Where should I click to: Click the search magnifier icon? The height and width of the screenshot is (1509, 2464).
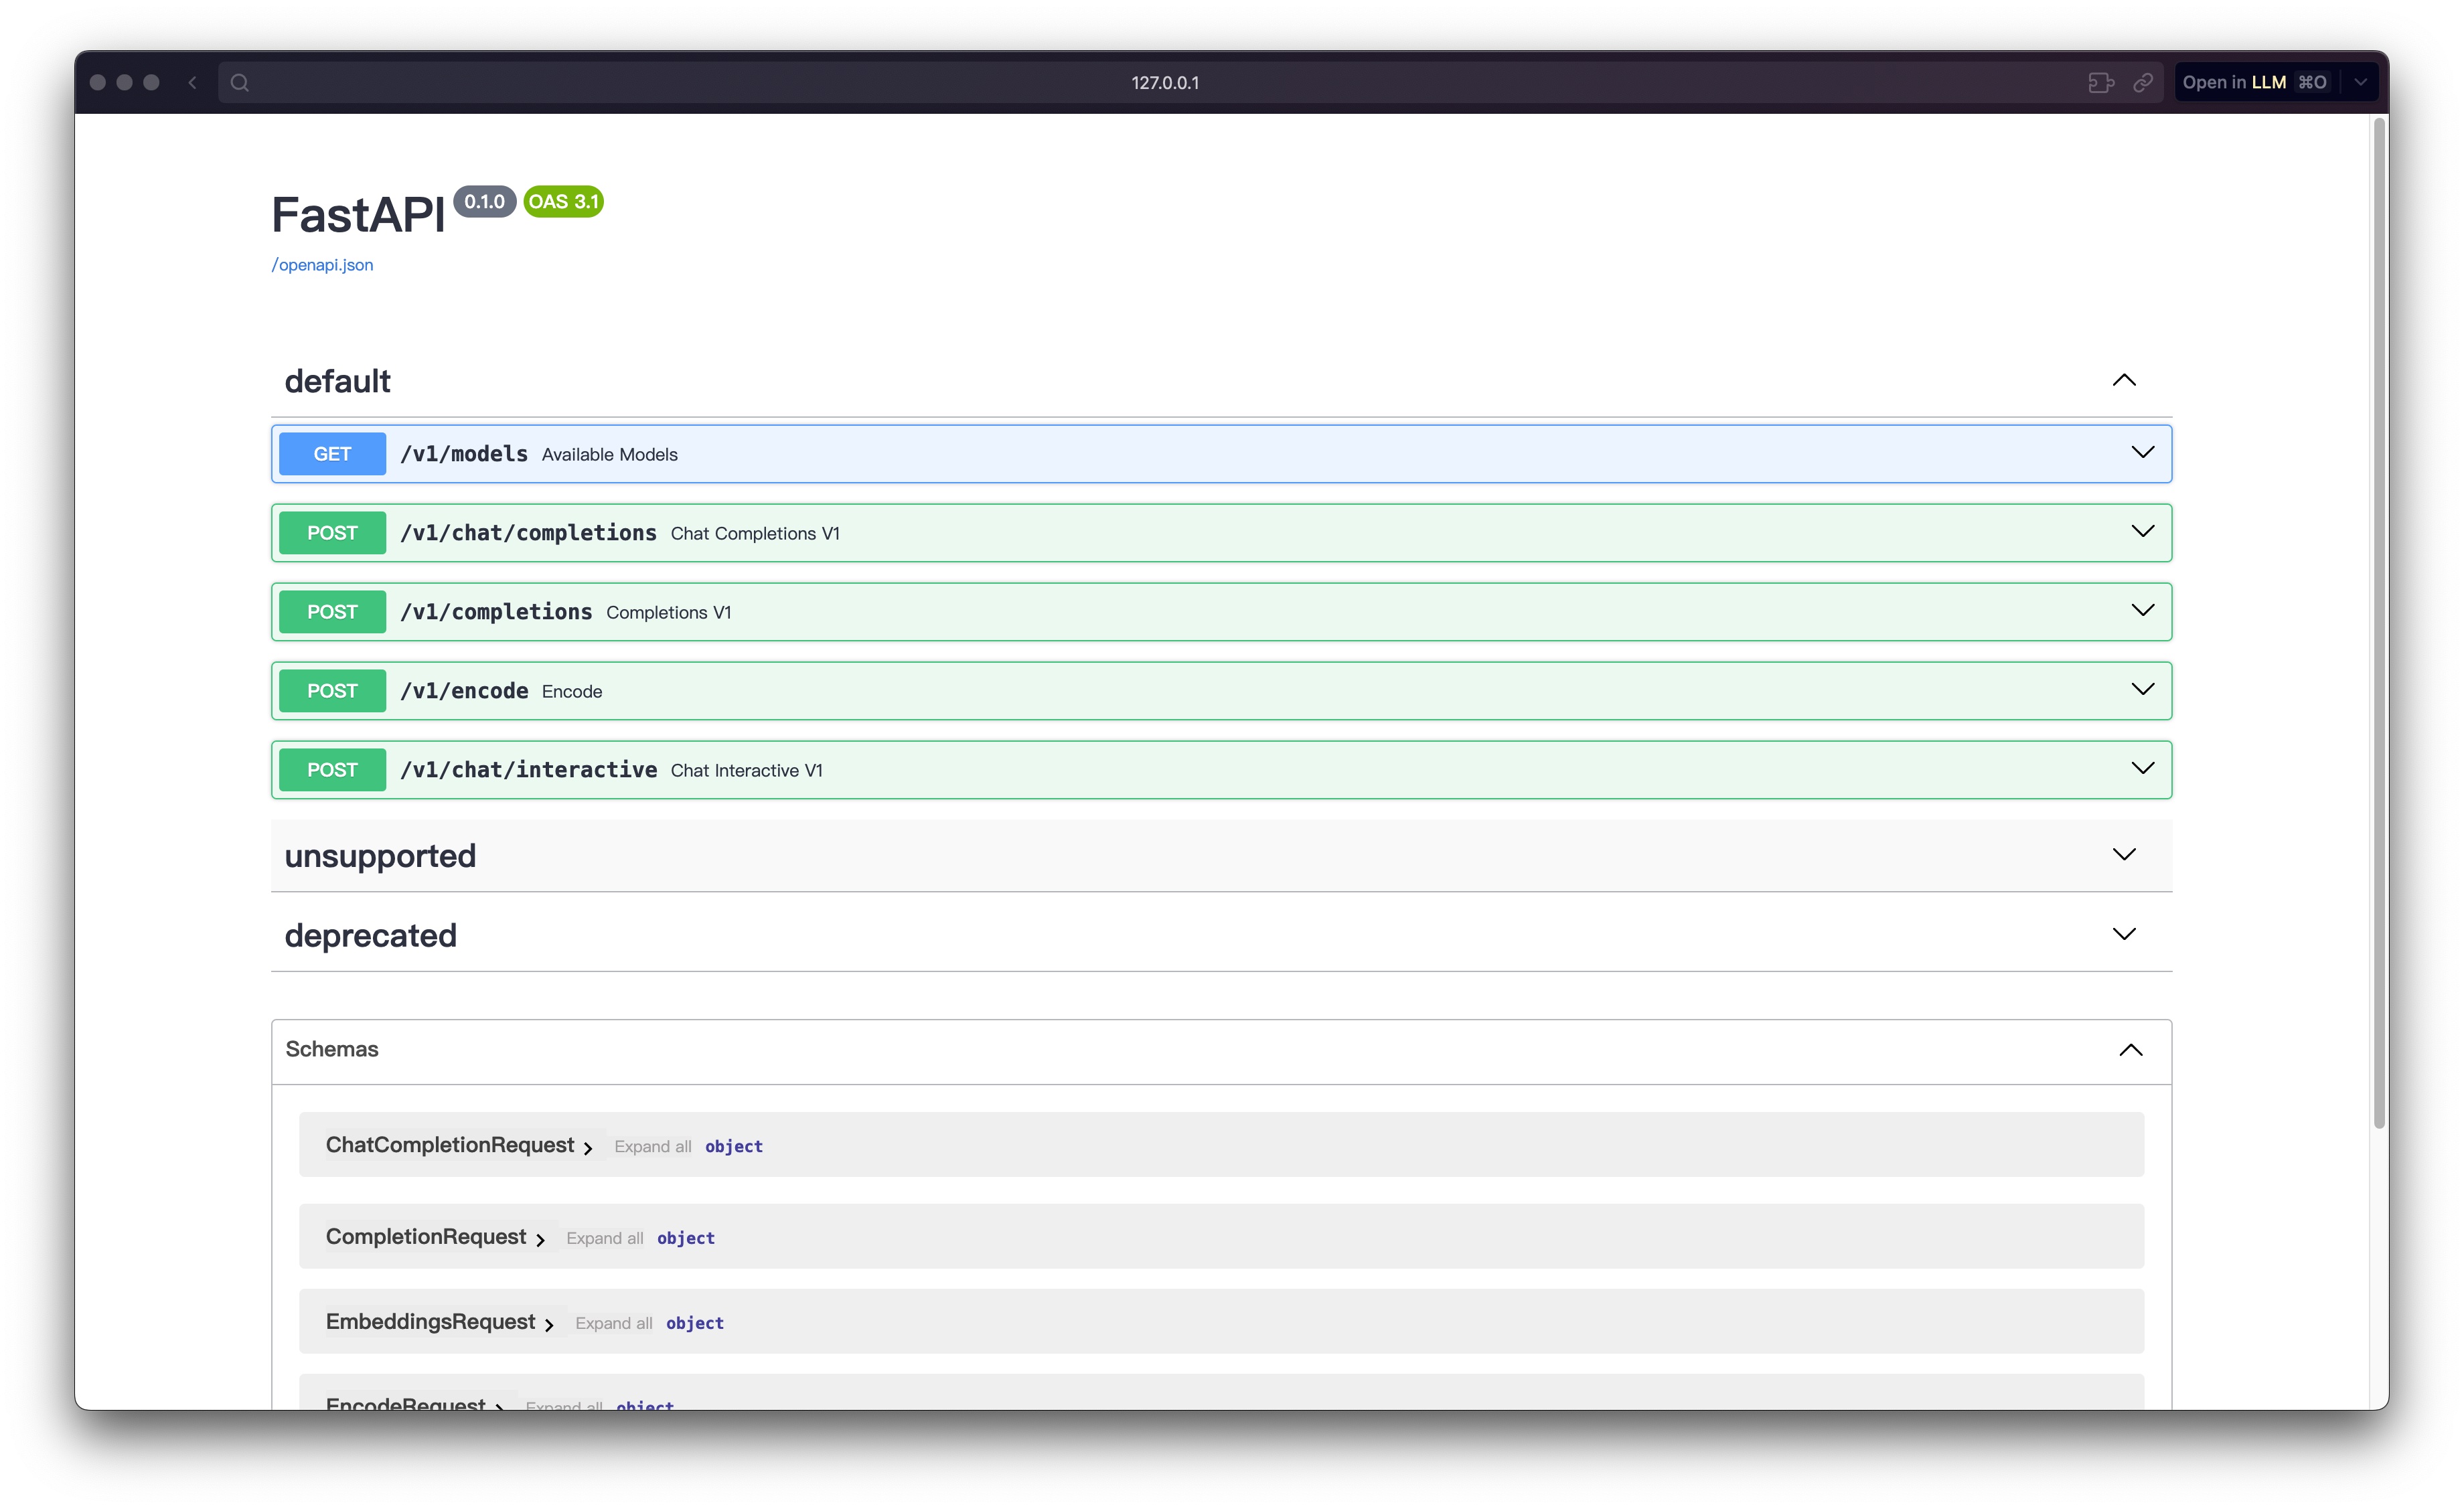[239, 82]
